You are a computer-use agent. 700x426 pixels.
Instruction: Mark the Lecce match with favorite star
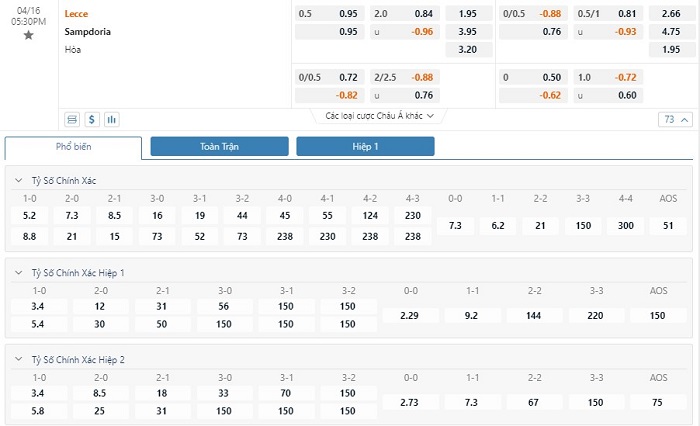28,35
